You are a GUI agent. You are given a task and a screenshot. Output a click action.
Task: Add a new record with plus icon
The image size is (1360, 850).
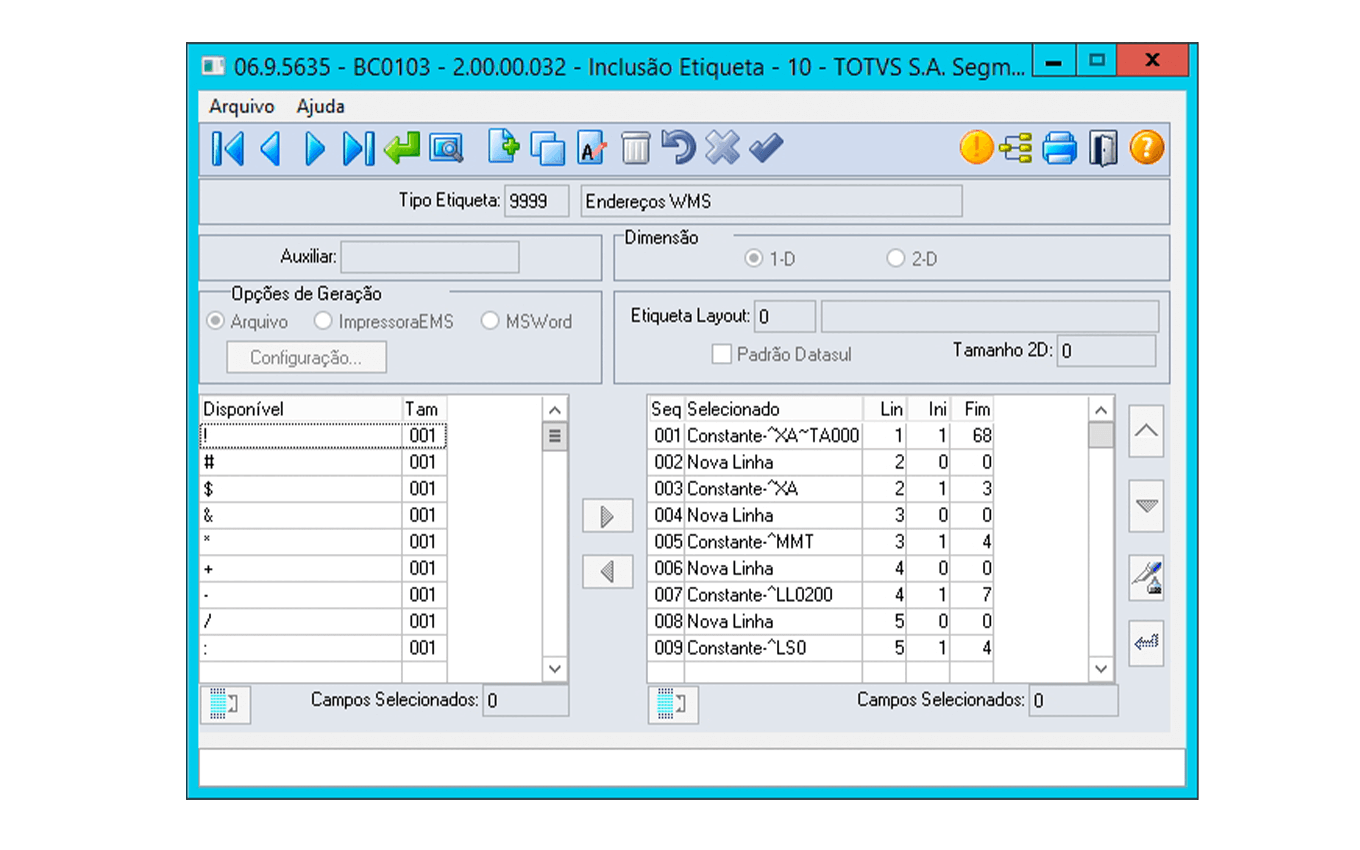[x=503, y=148]
